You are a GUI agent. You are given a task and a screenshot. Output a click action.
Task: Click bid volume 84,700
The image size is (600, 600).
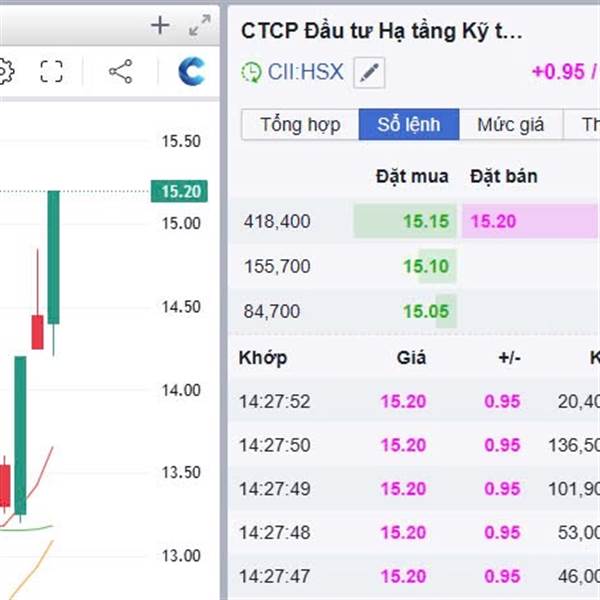pyautogui.click(x=272, y=311)
